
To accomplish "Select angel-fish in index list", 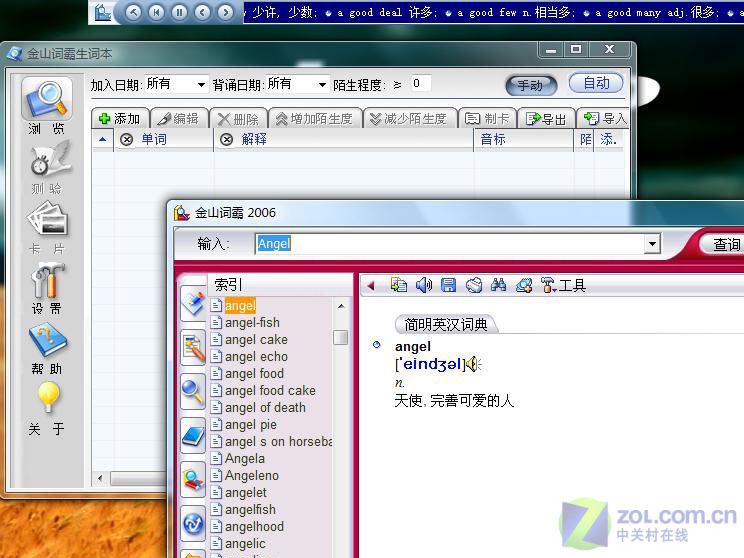I will point(252,323).
